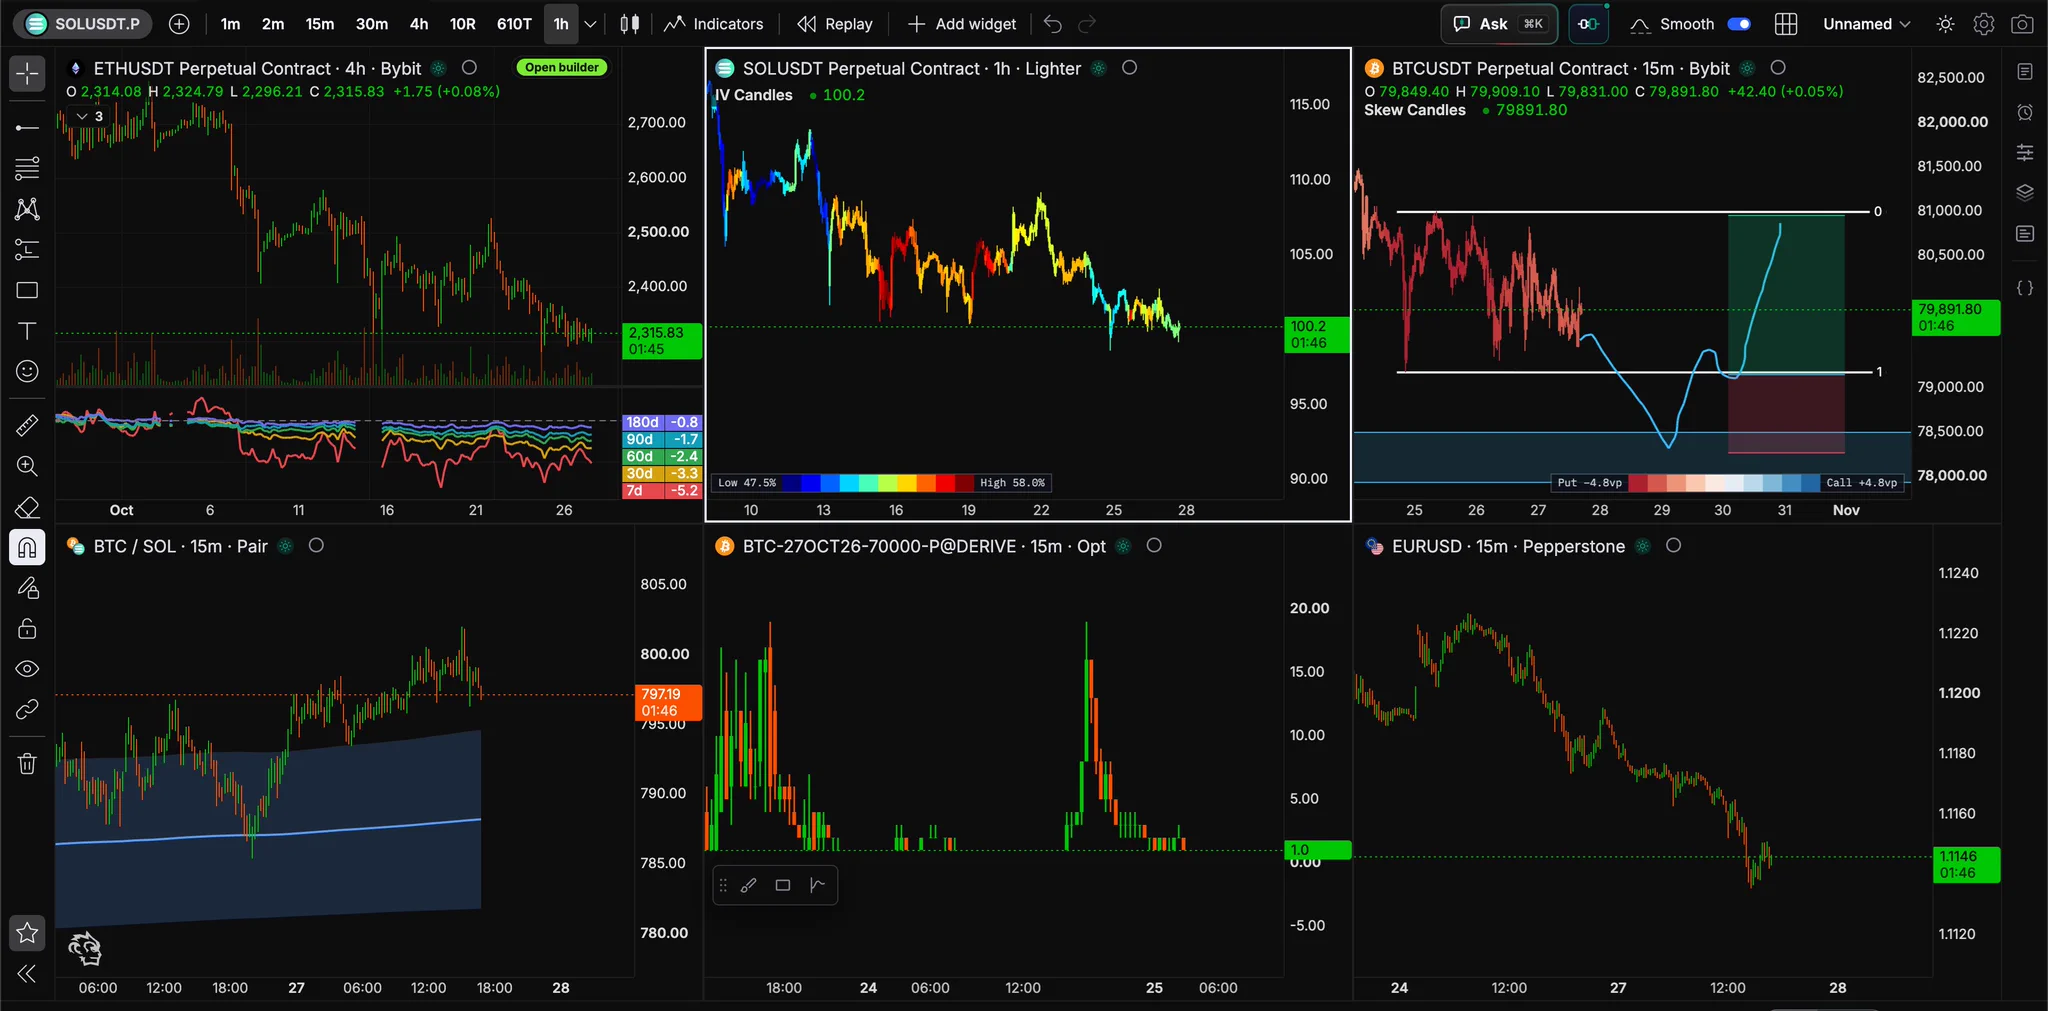Click the SOLUSDT.P symbol search

pos(82,24)
